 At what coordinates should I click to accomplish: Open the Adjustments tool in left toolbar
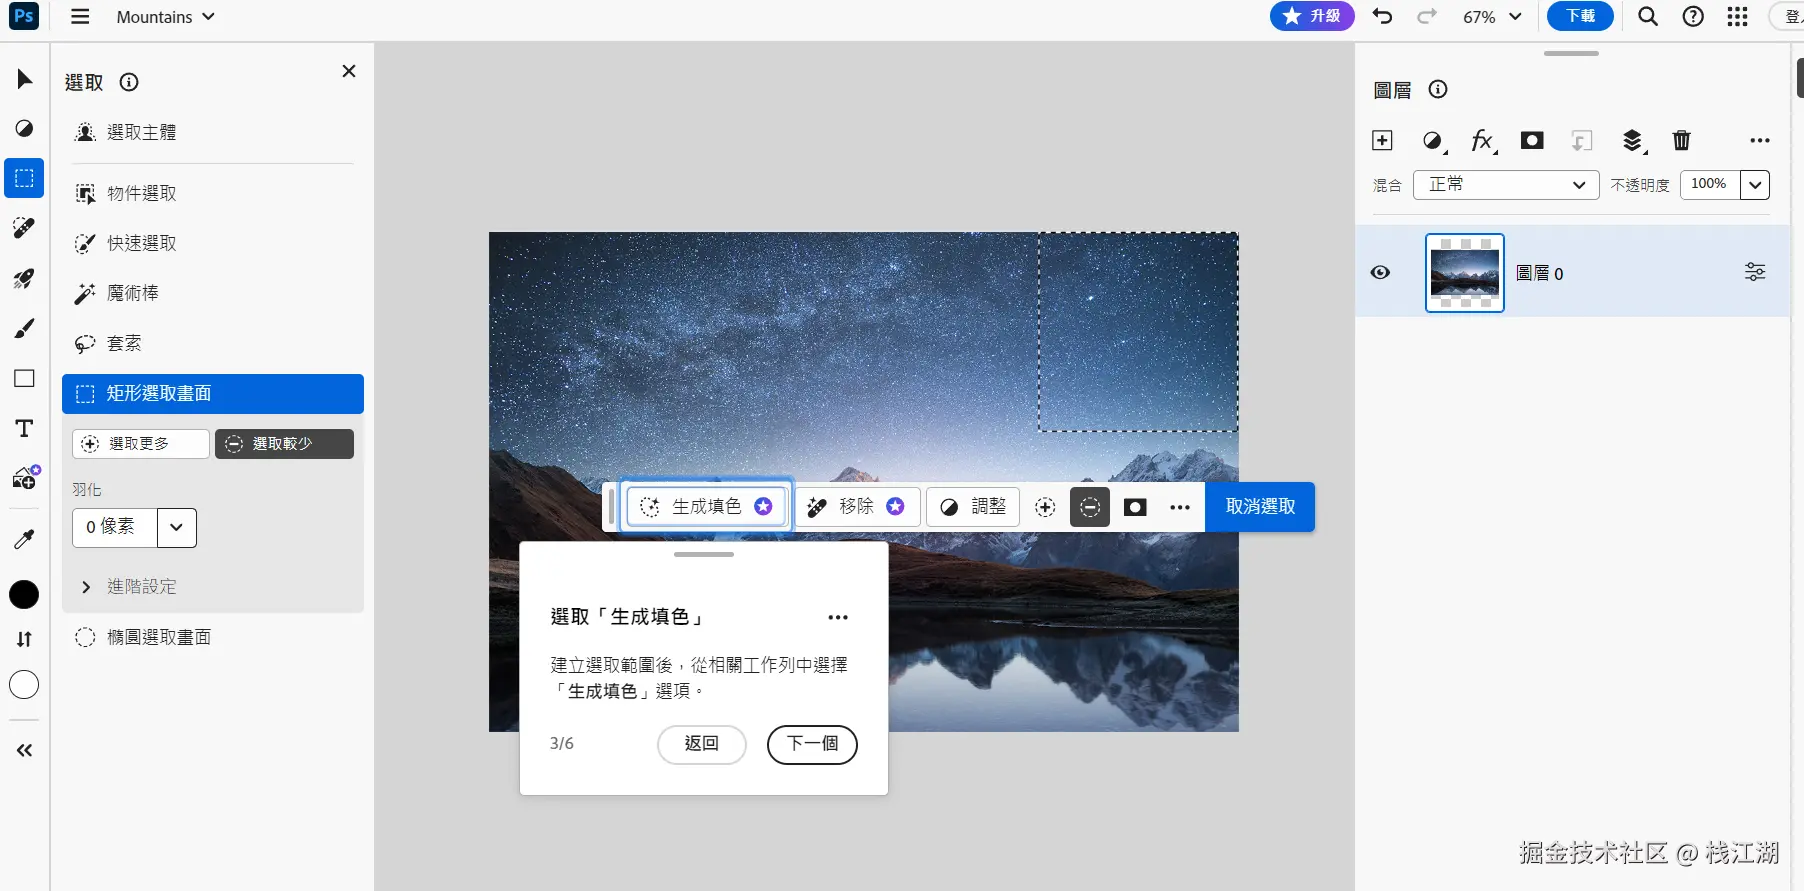point(24,128)
